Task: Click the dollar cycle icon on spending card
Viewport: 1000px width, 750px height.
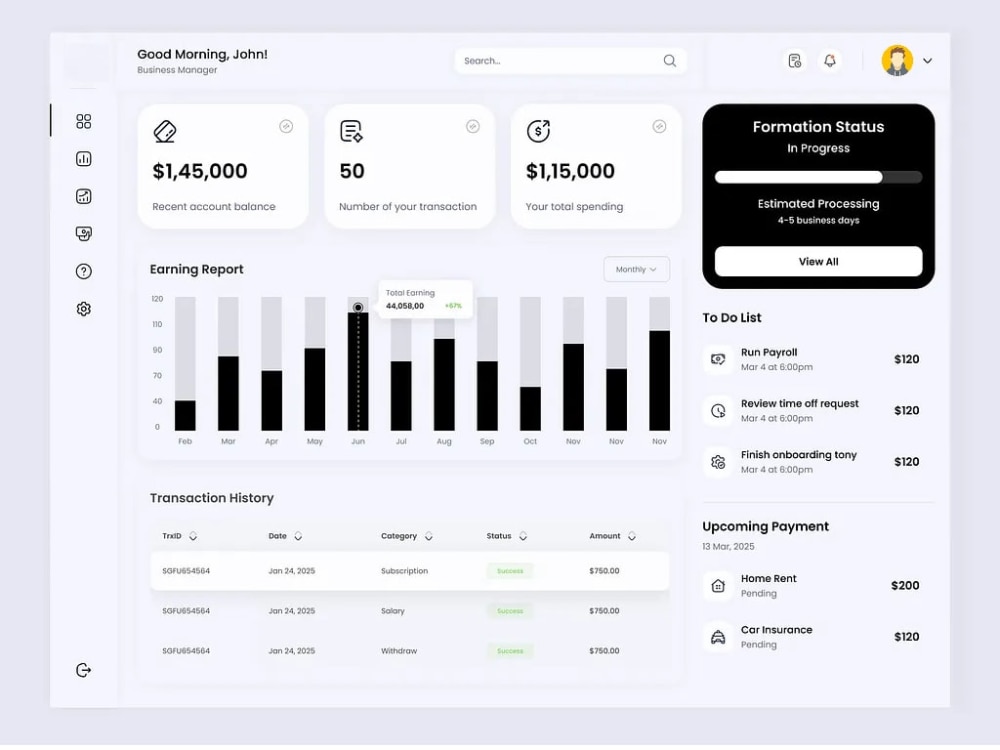Action: pyautogui.click(x=538, y=131)
